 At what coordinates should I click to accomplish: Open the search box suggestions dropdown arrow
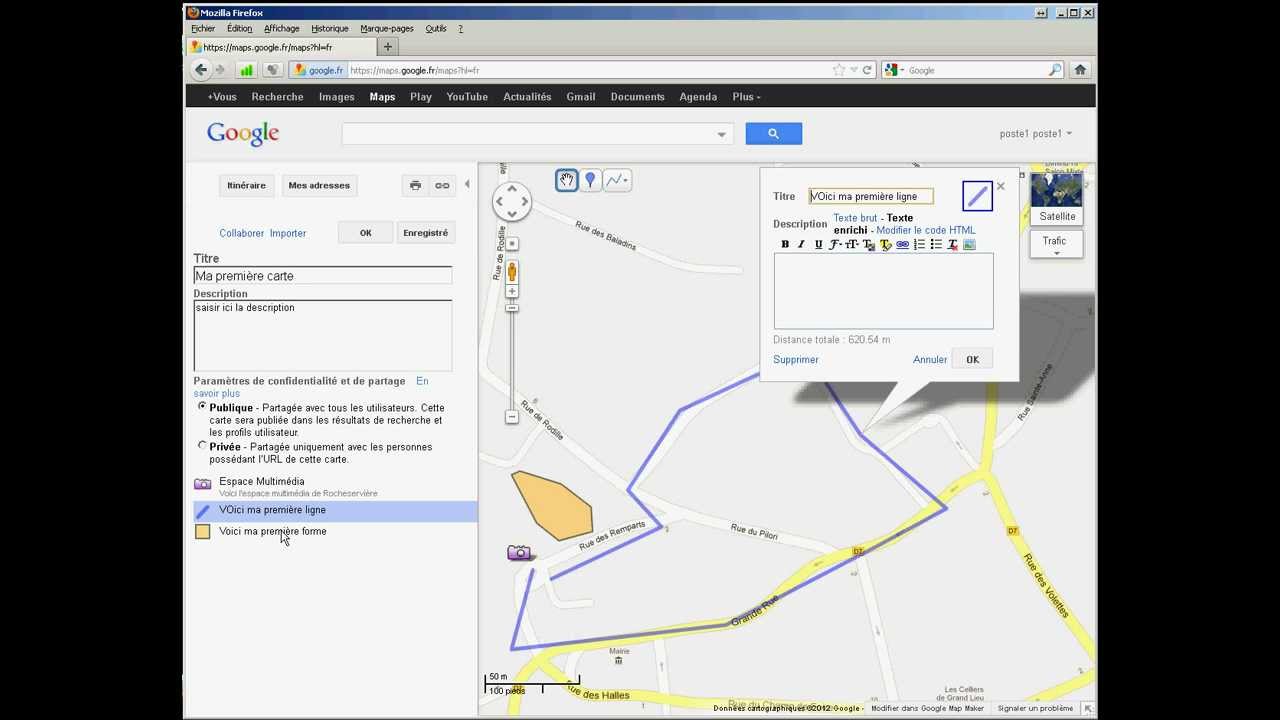click(x=721, y=134)
